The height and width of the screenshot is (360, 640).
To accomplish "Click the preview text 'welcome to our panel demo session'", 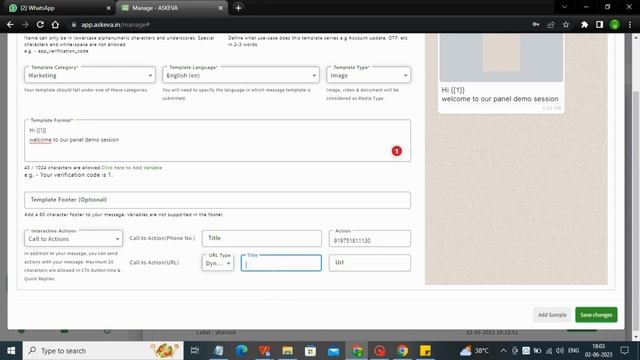I will [x=500, y=99].
